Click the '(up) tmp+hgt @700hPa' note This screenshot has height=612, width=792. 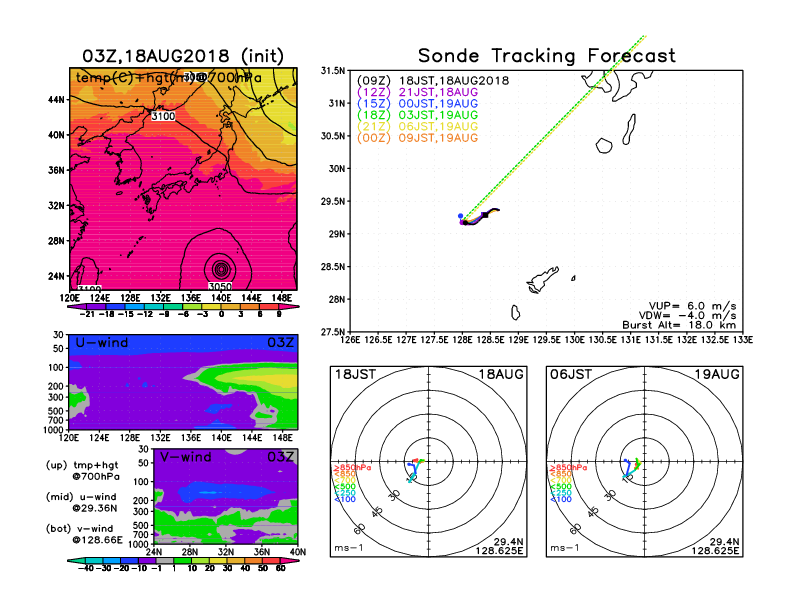[x=82, y=471]
